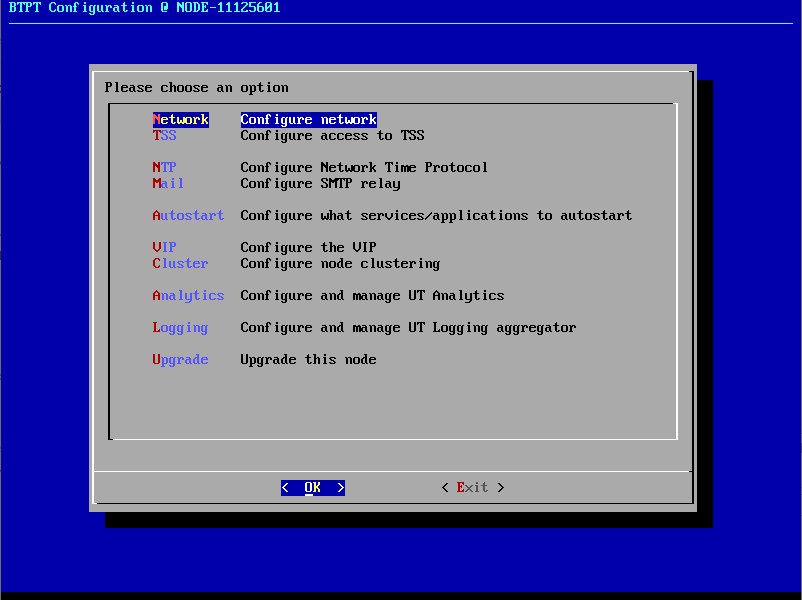Pick the Mail menu tag
The height and width of the screenshot is (600, 802).
(x=168, y=183)
